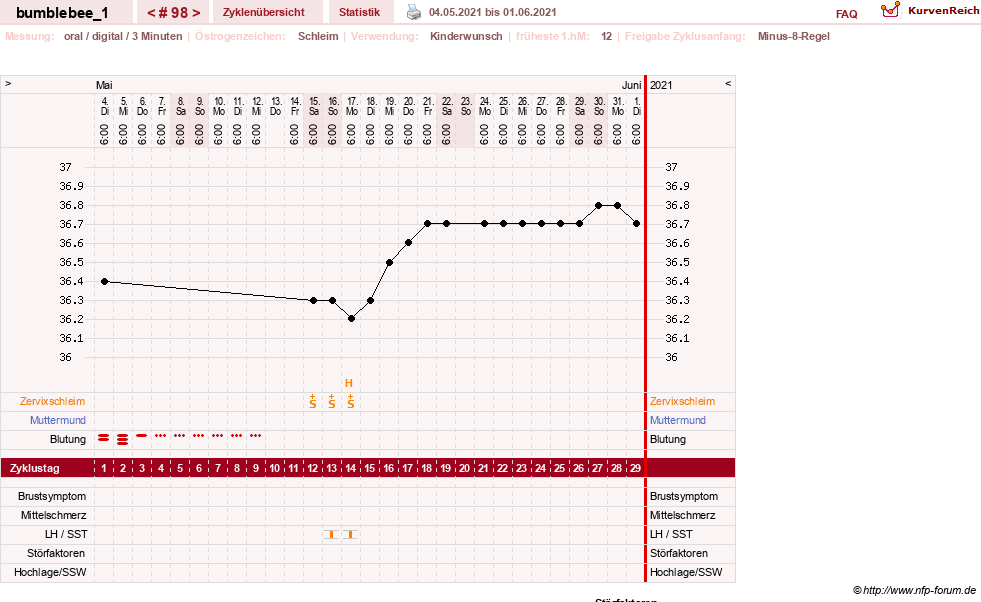Click date header 1. Di in June
Viewport: 981px width, 602px height.
click(x=636, y=106)
